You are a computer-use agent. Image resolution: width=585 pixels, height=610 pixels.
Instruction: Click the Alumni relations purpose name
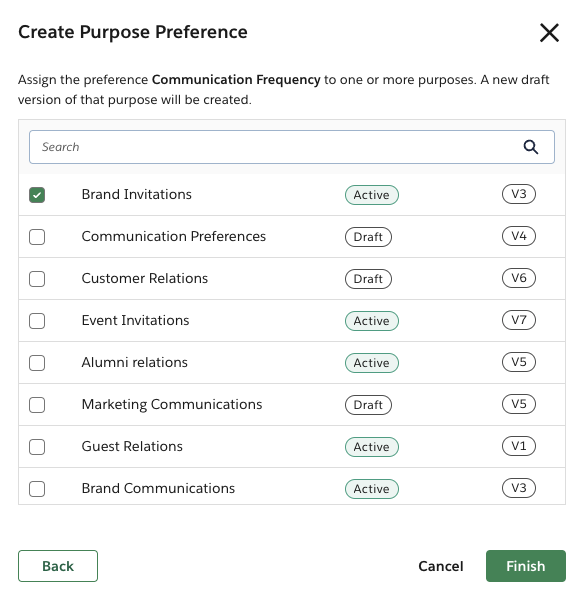(135, 362)
